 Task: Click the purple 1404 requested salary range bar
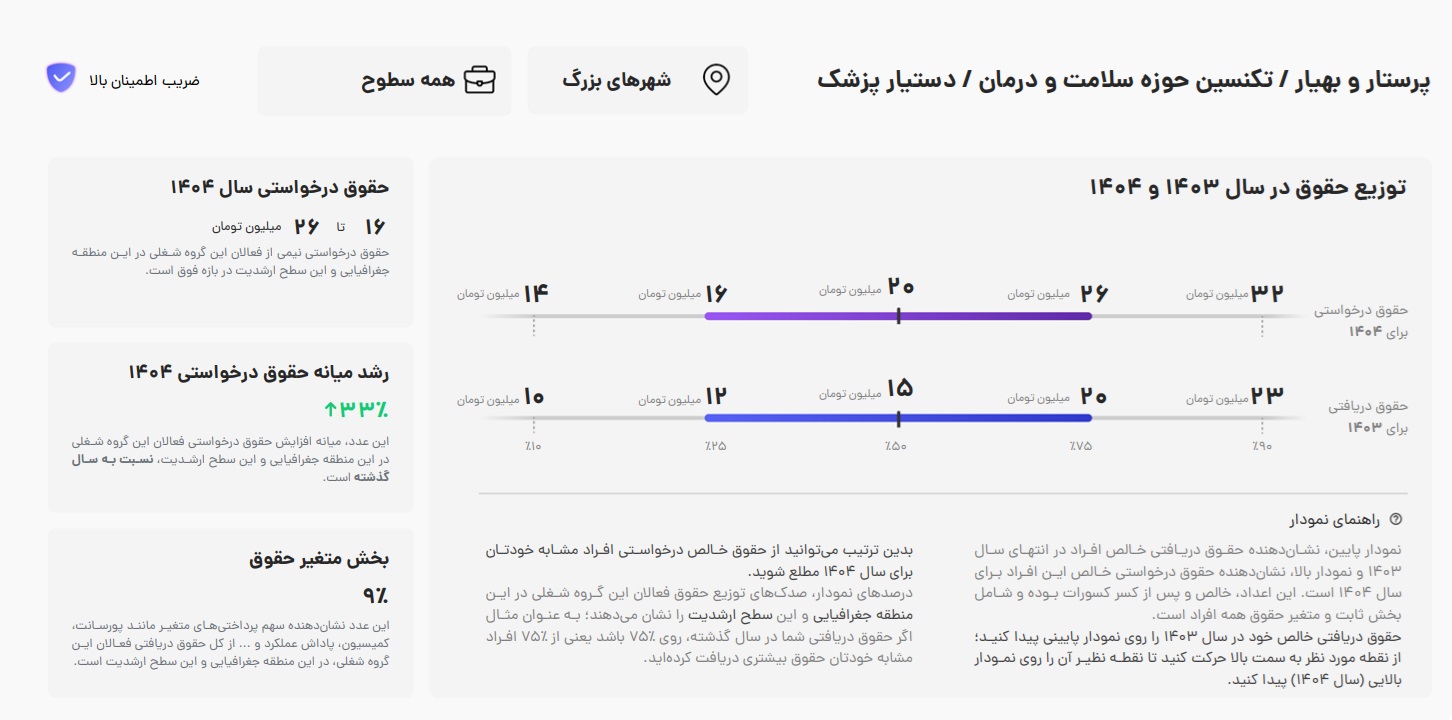pyautogui.click(x=800, y=316)
